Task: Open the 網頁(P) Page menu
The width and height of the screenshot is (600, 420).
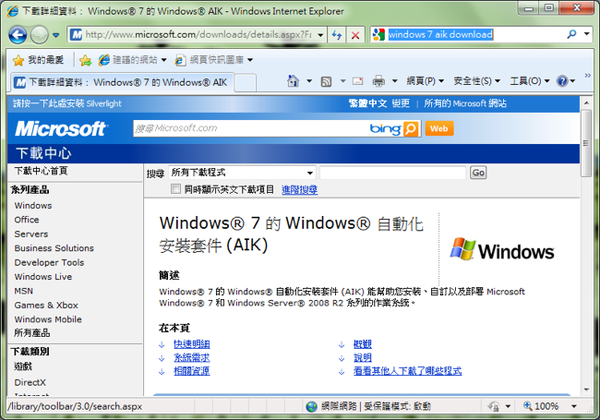Action: click(x=425, y=81)
